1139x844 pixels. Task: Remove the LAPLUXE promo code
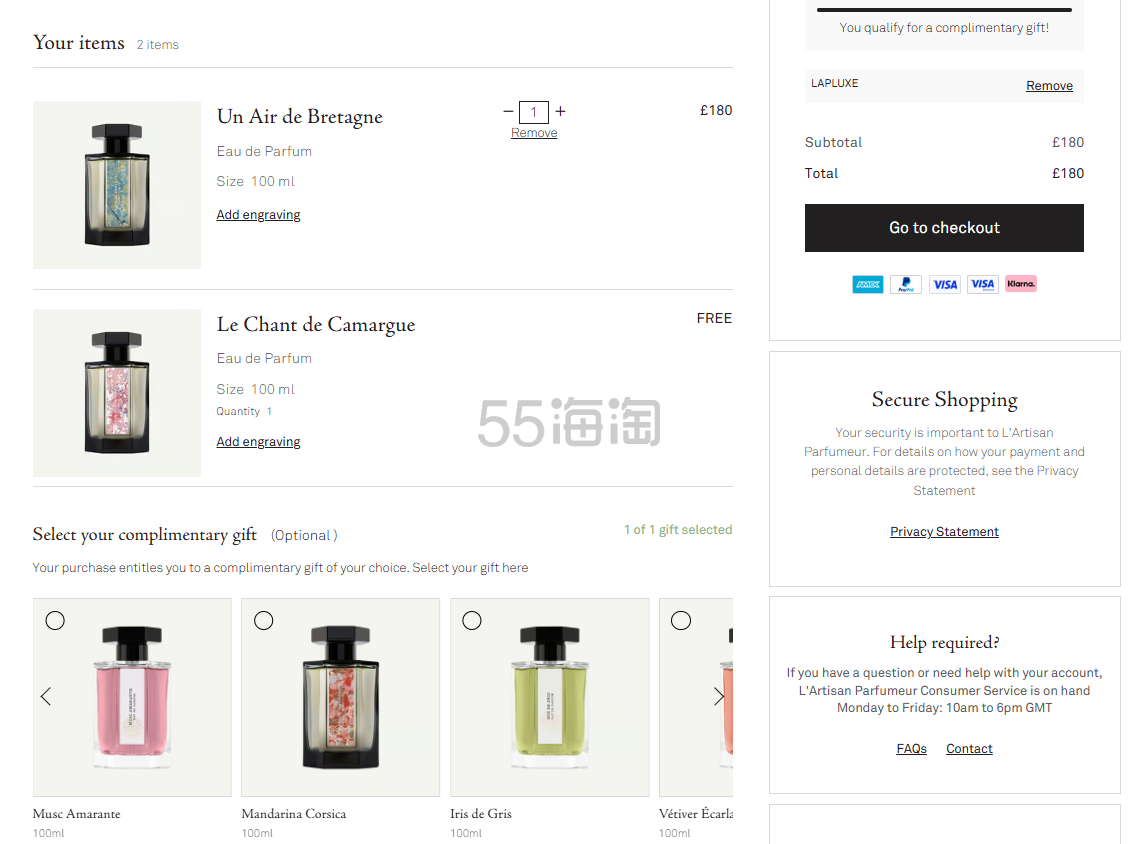[x=1049, y=86]
